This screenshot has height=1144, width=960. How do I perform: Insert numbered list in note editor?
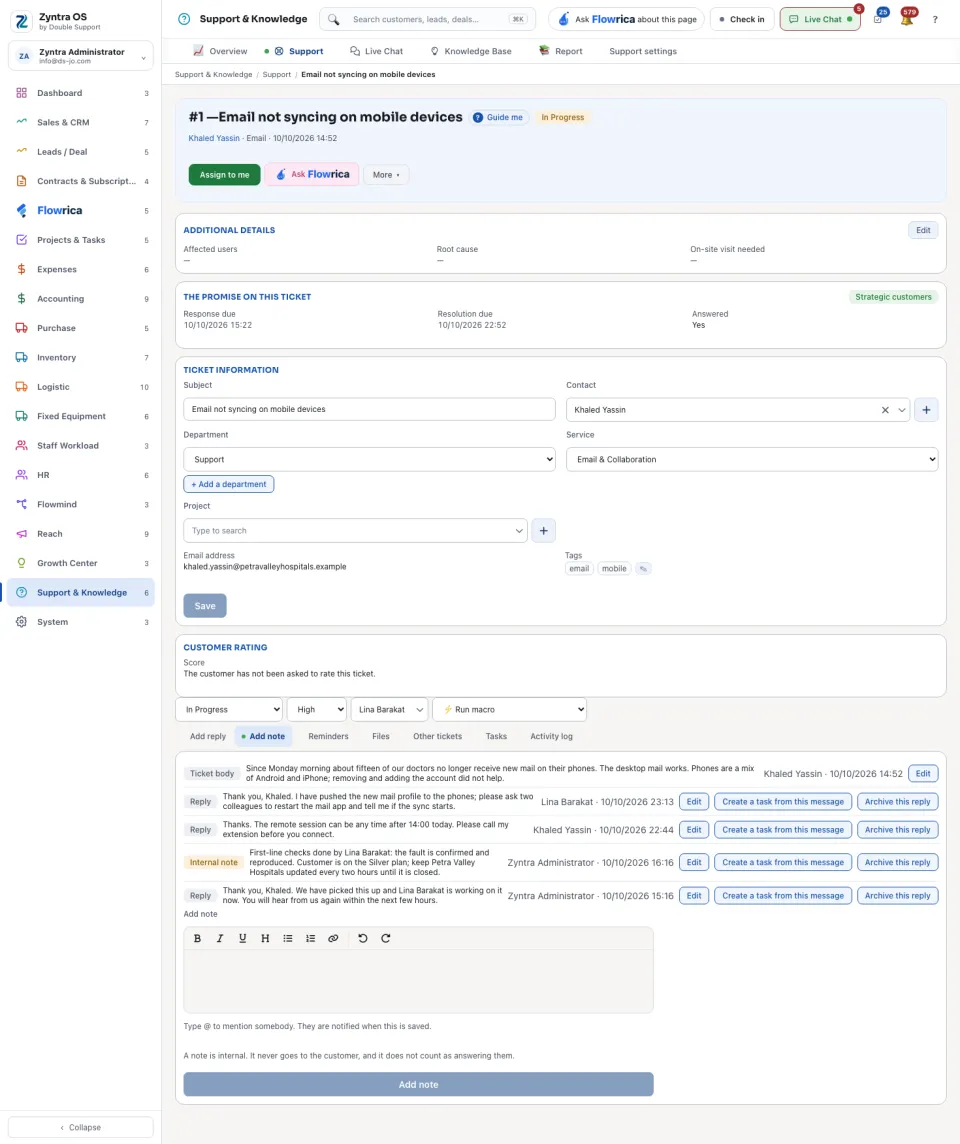click(310, 938)
